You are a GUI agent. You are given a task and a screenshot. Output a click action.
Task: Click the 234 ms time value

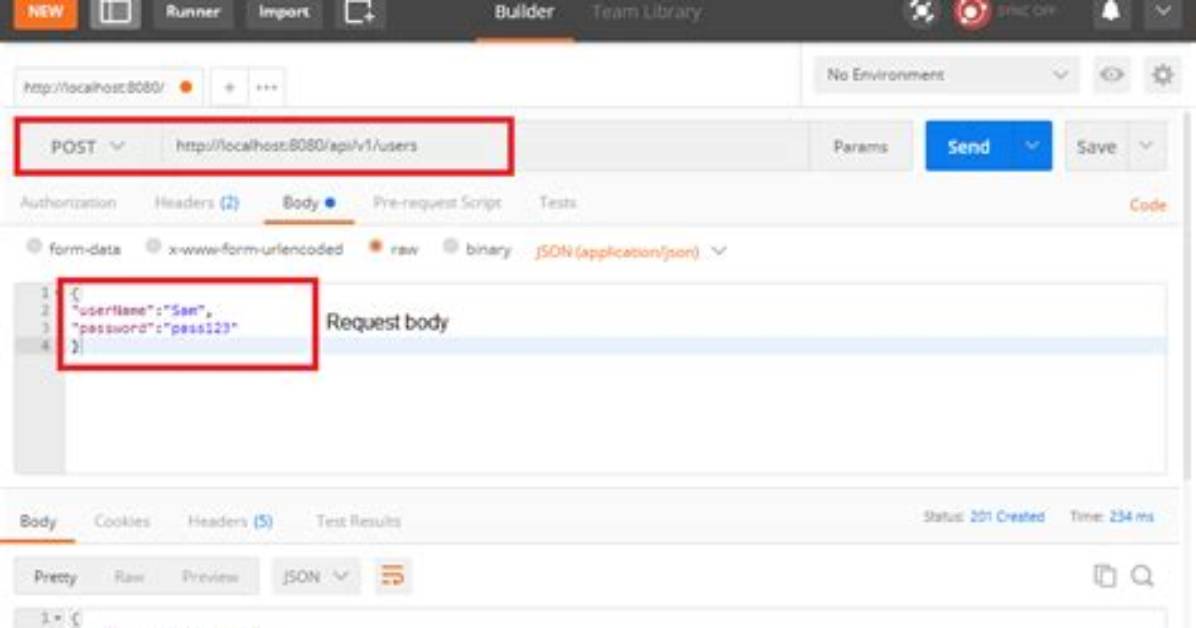pyautogui.click(x=1131, y=517)
